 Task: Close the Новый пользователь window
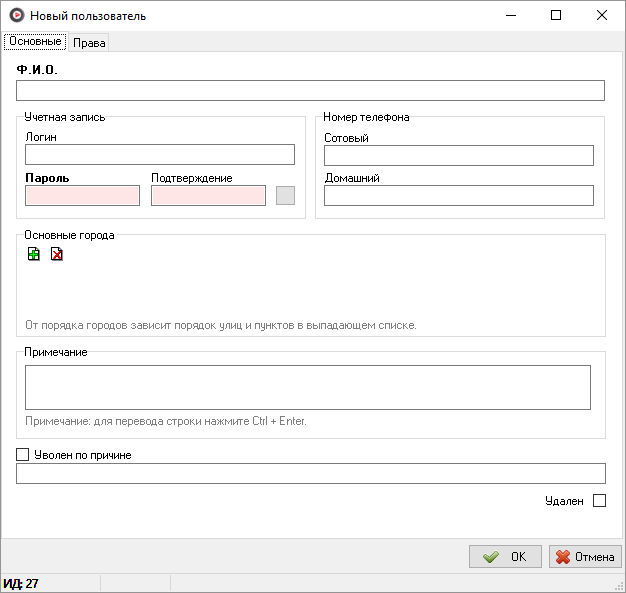tap(602, 15)
